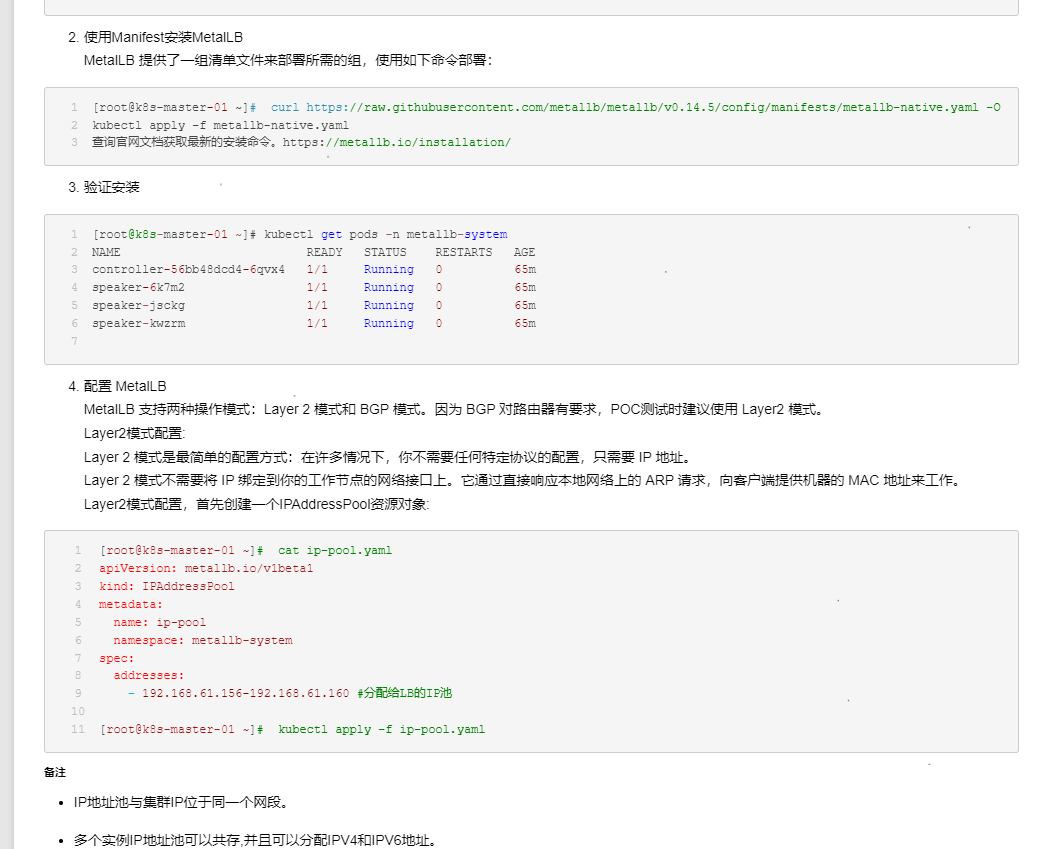Click sentence 'MetalLB 提供了一组清单文件来部署'
The width and height of the screenshot is (1051, 849).
[288, 60]
